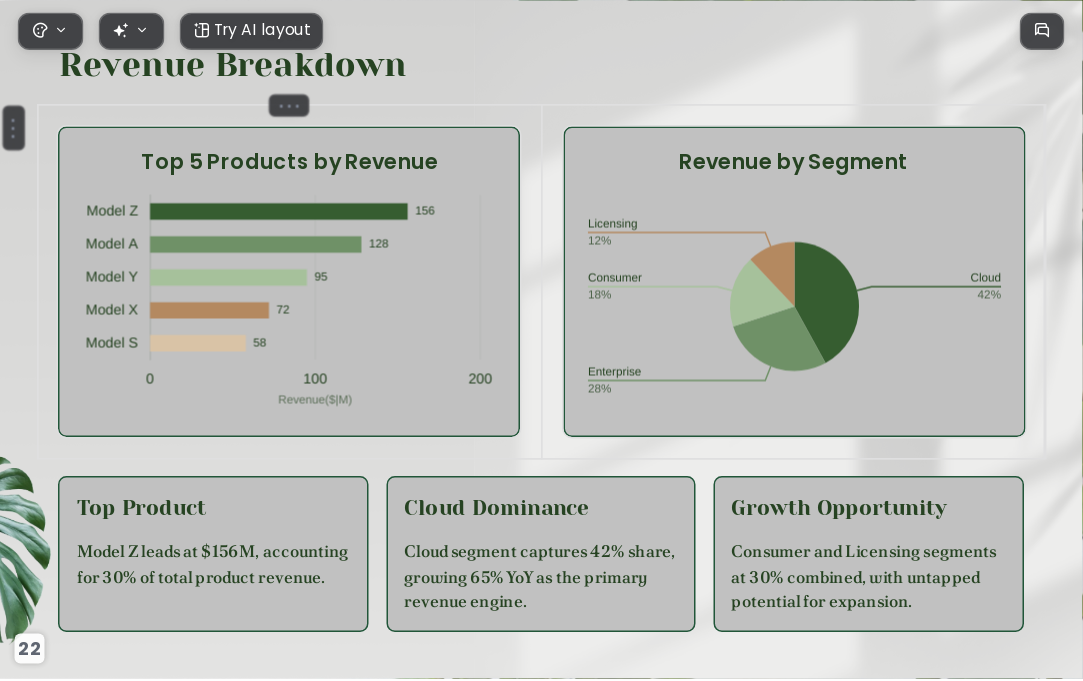Click the Licensing label in pie chart

coord(613,224)
